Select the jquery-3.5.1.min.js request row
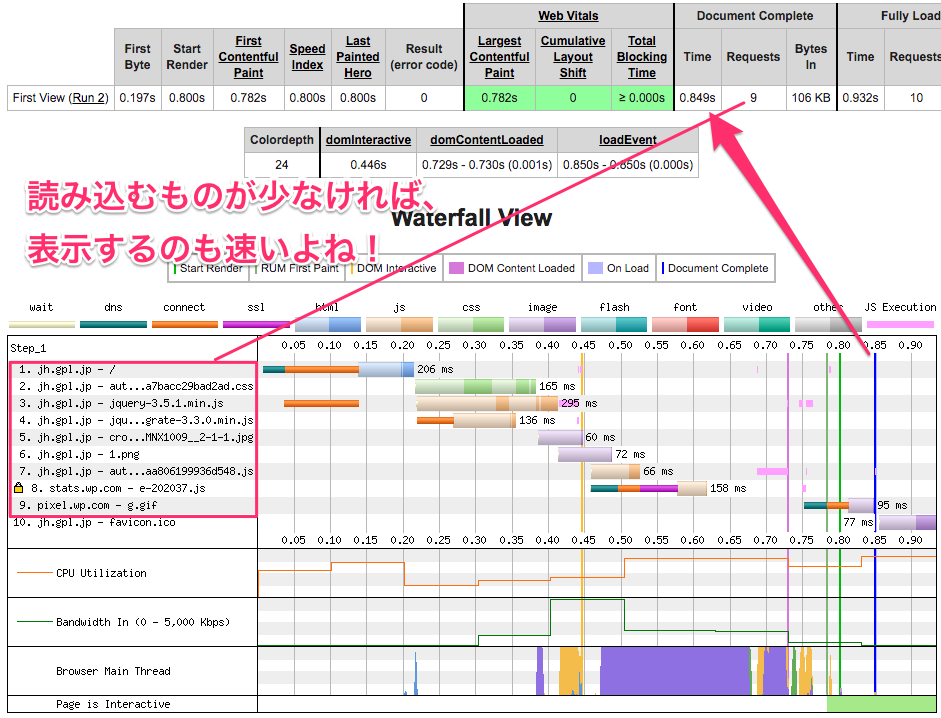Image resolution: width=941 pixels, height=718 pixels. [136, 403]
